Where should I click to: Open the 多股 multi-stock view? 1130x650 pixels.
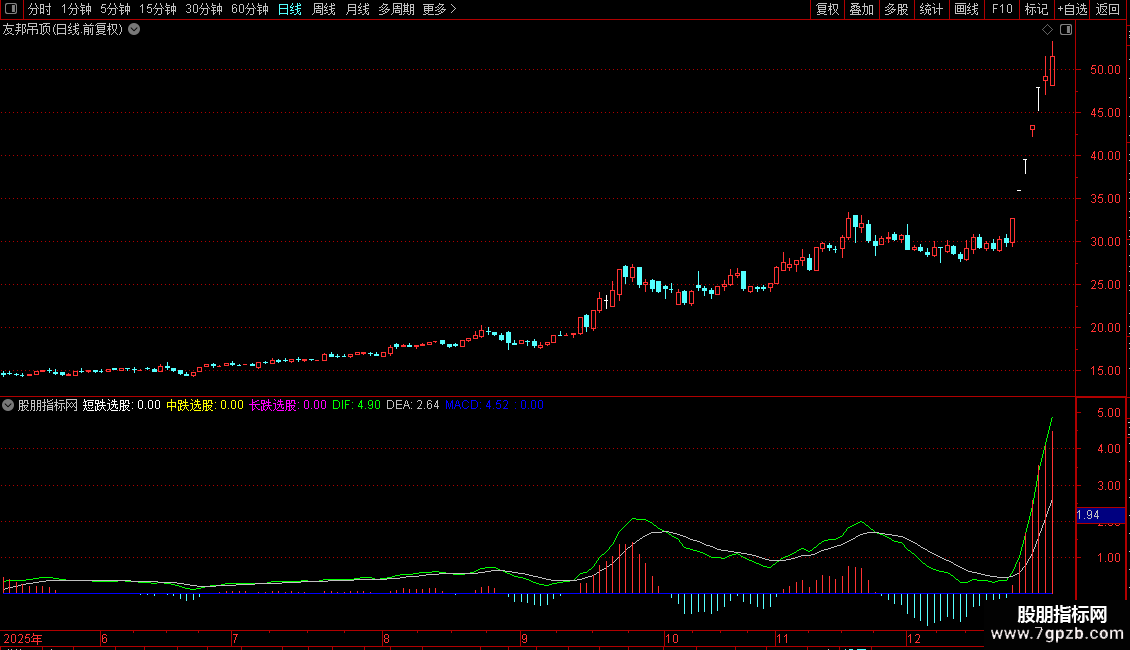[896, 9]
